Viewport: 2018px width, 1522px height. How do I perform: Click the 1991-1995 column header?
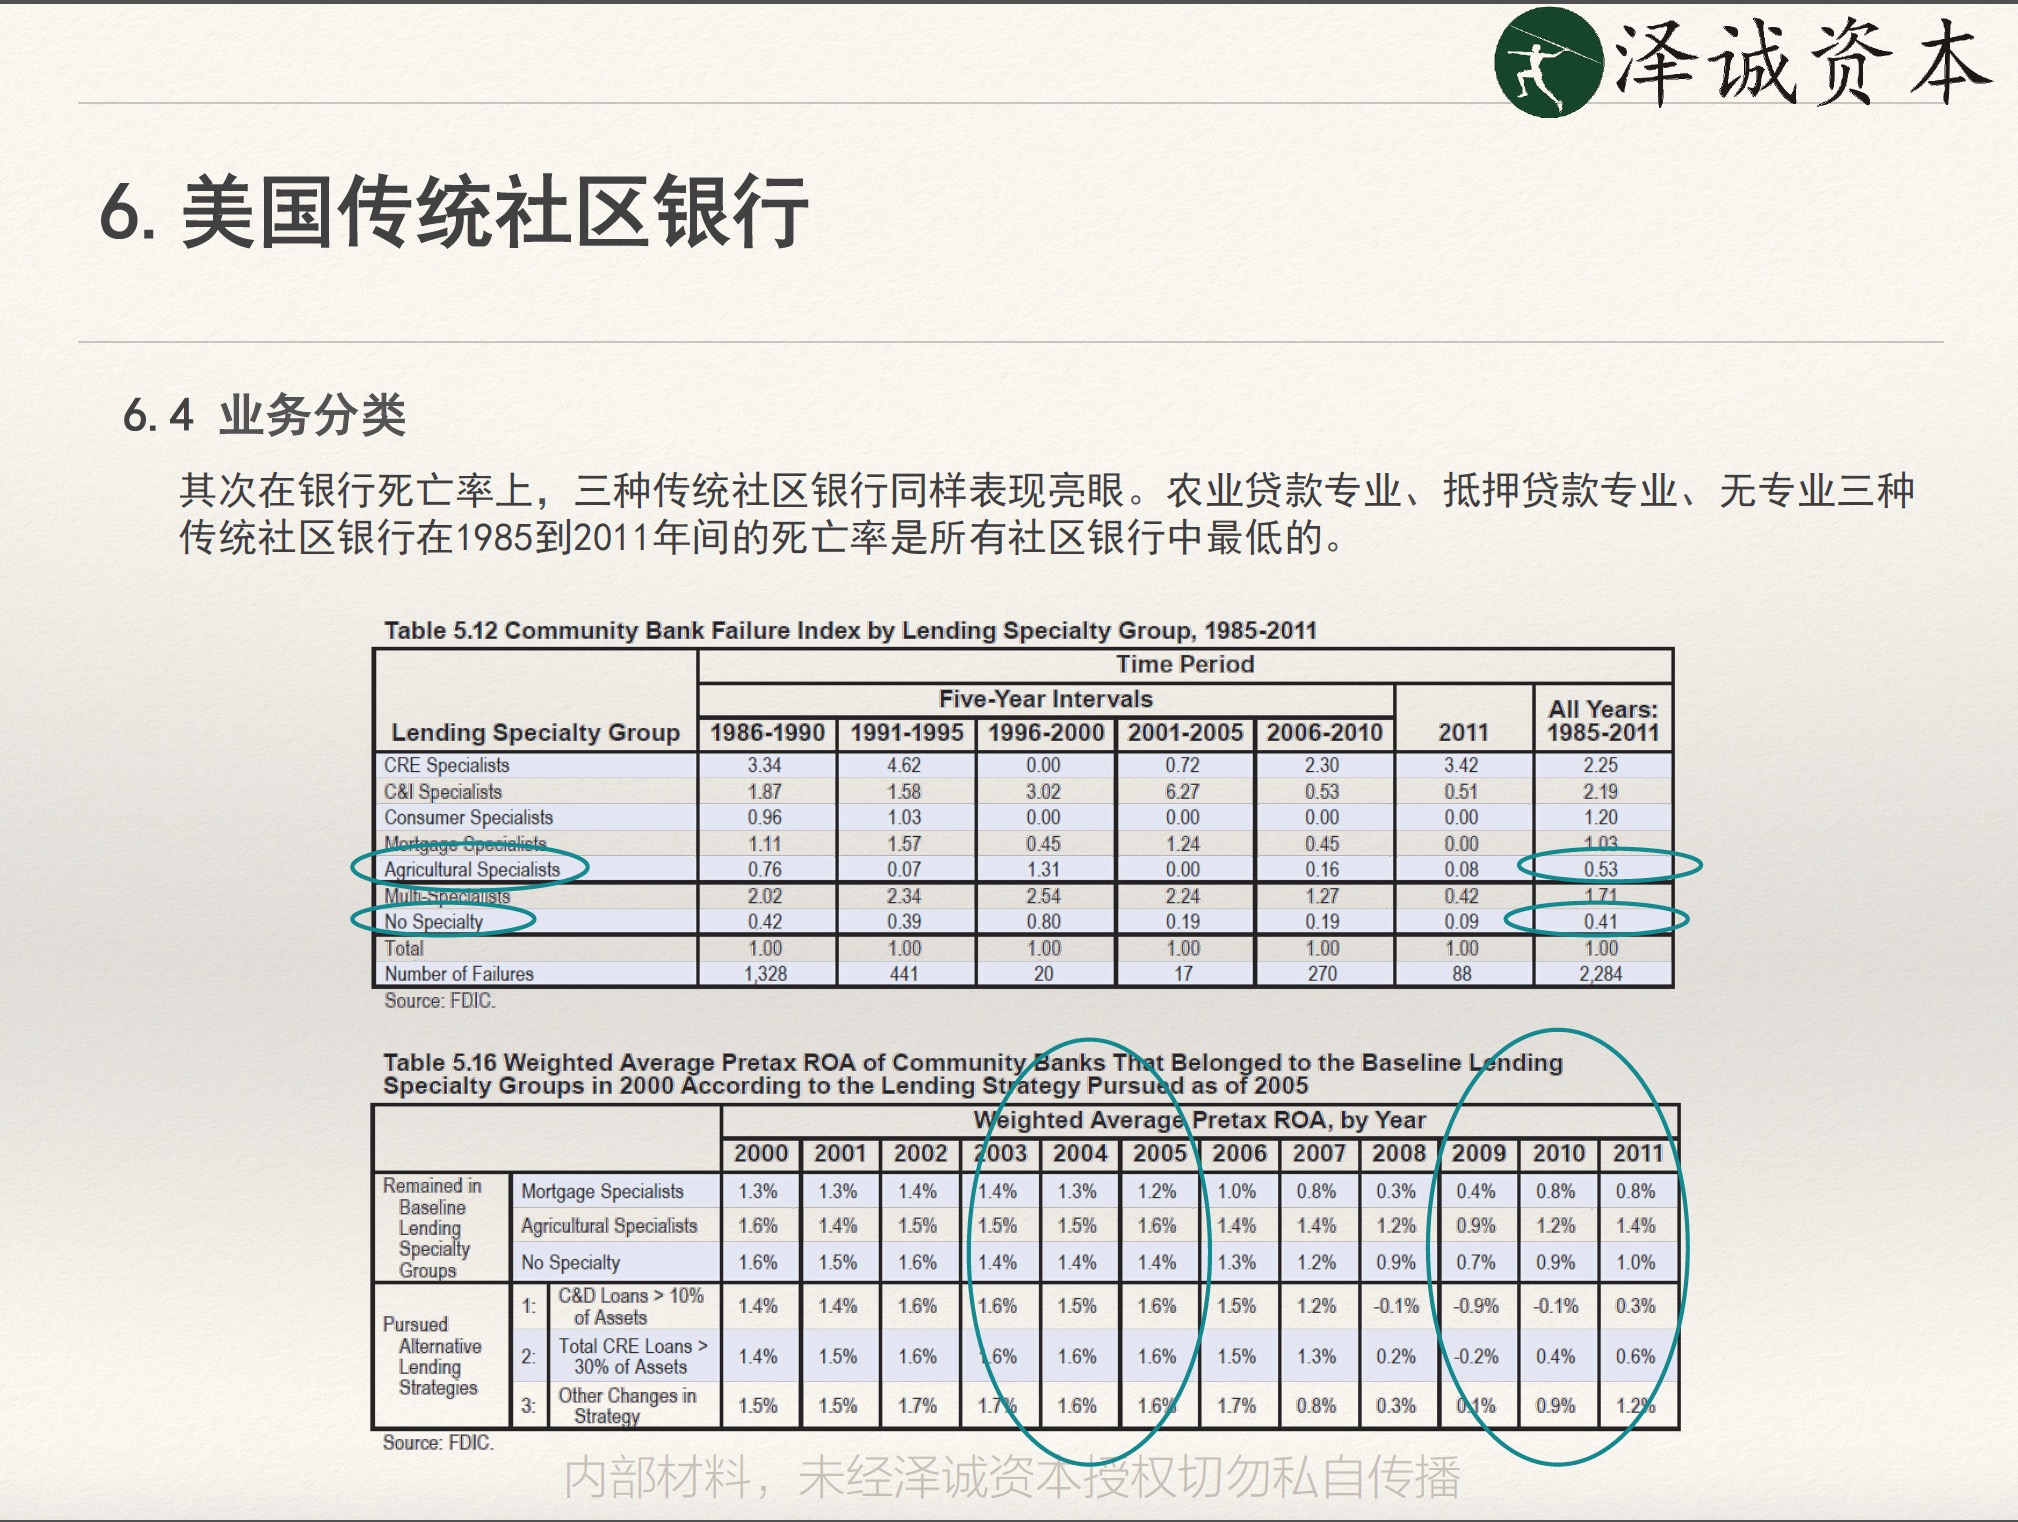pos(906,732)
